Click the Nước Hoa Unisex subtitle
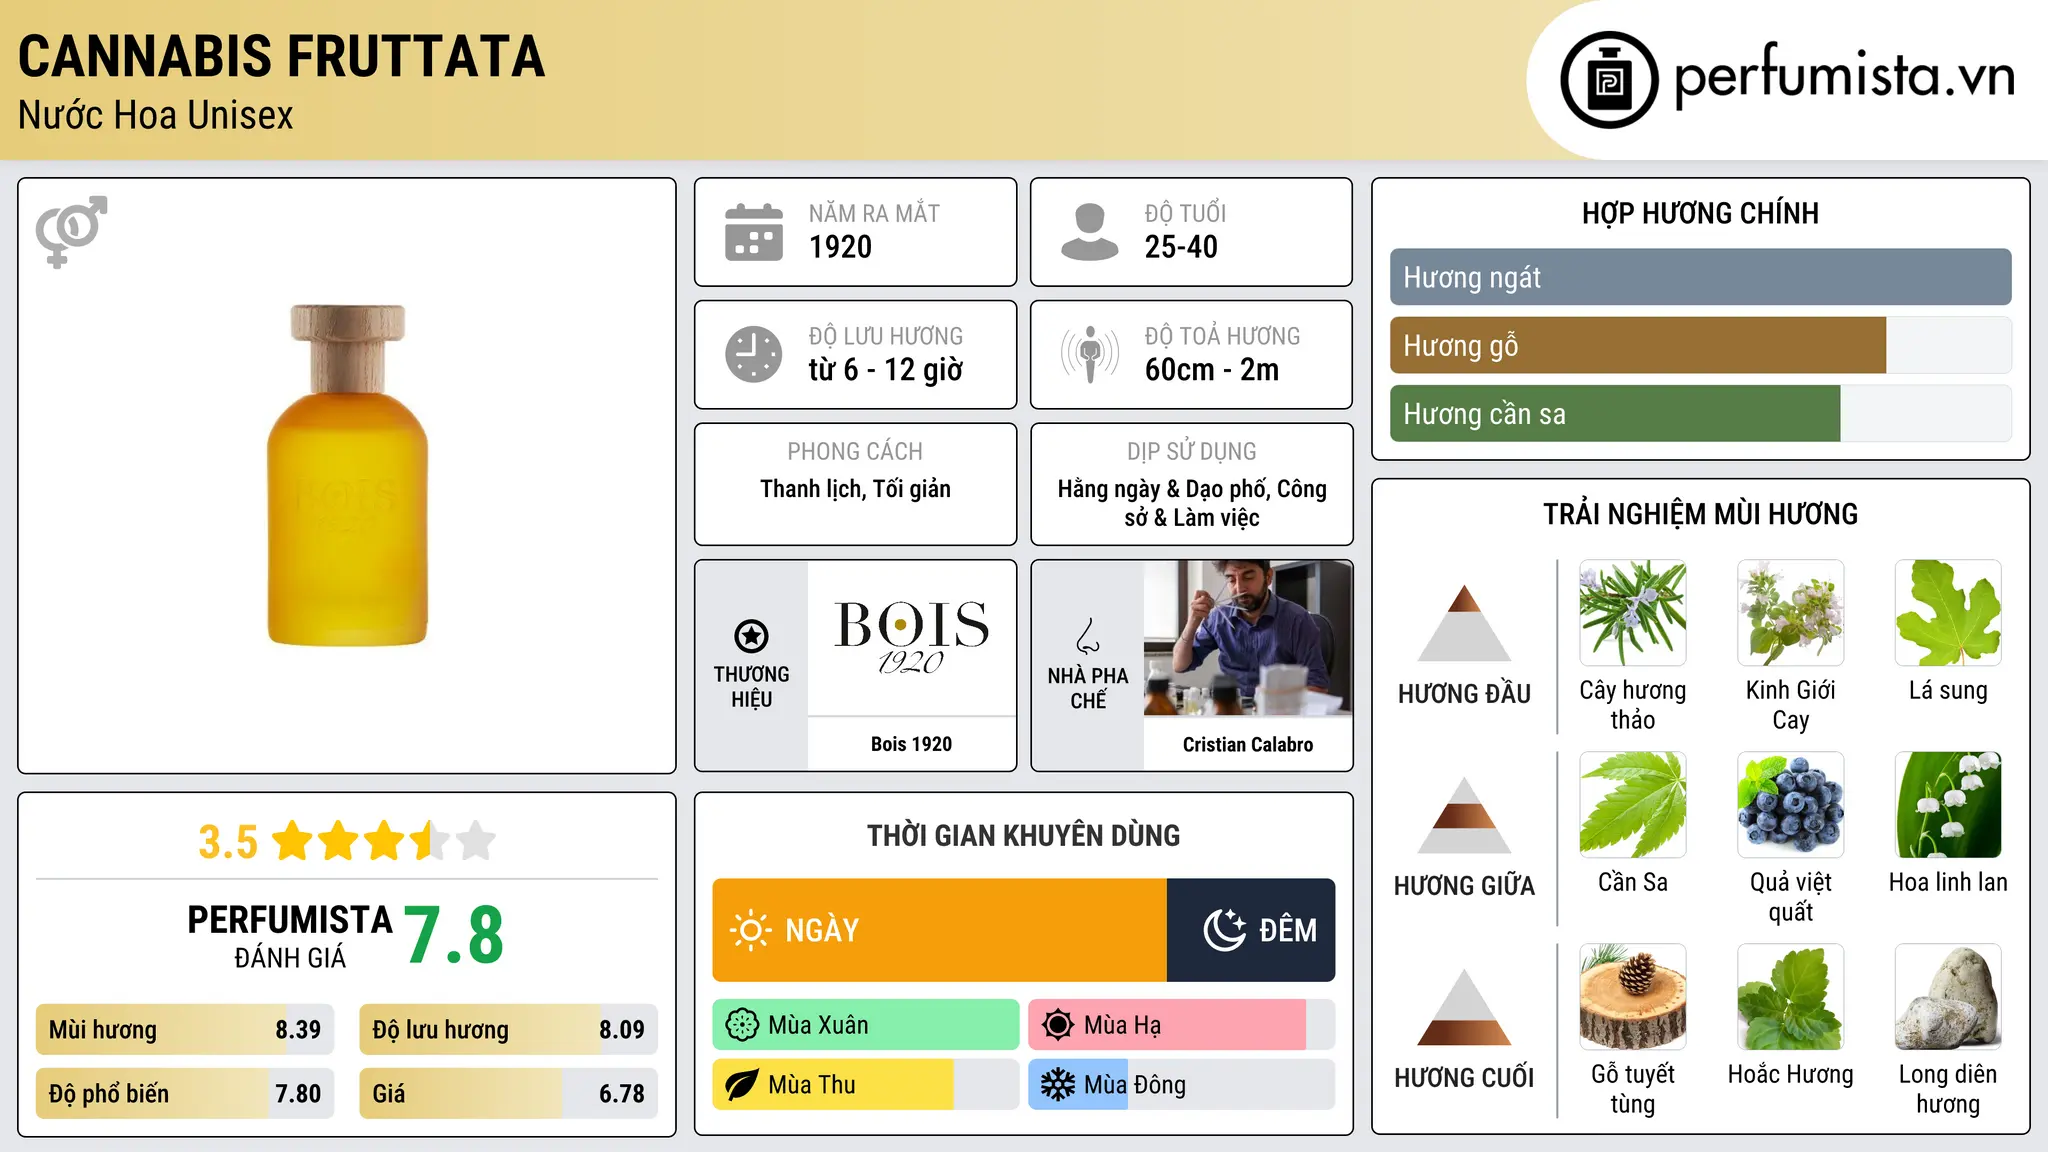2048x1152 pixels. click(x=156, y=116)
